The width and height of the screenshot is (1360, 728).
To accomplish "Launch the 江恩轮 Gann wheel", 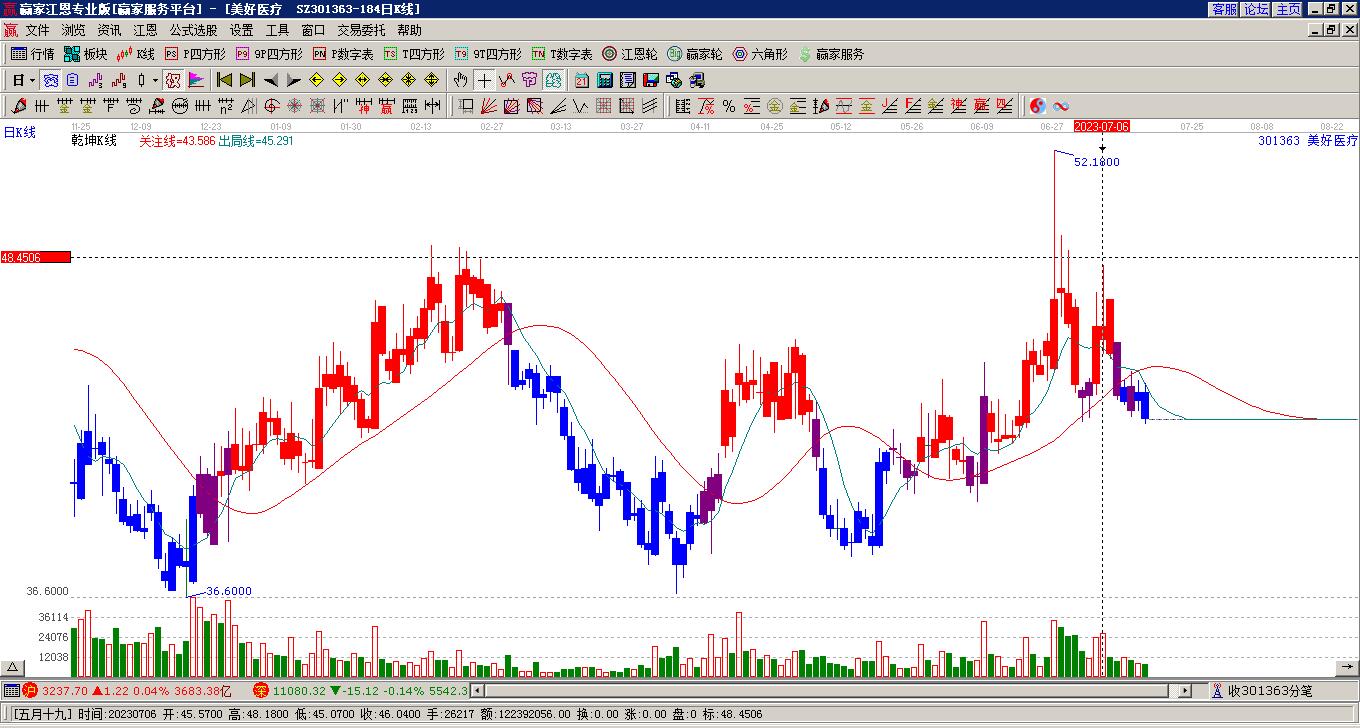I will tap(630, 54).
